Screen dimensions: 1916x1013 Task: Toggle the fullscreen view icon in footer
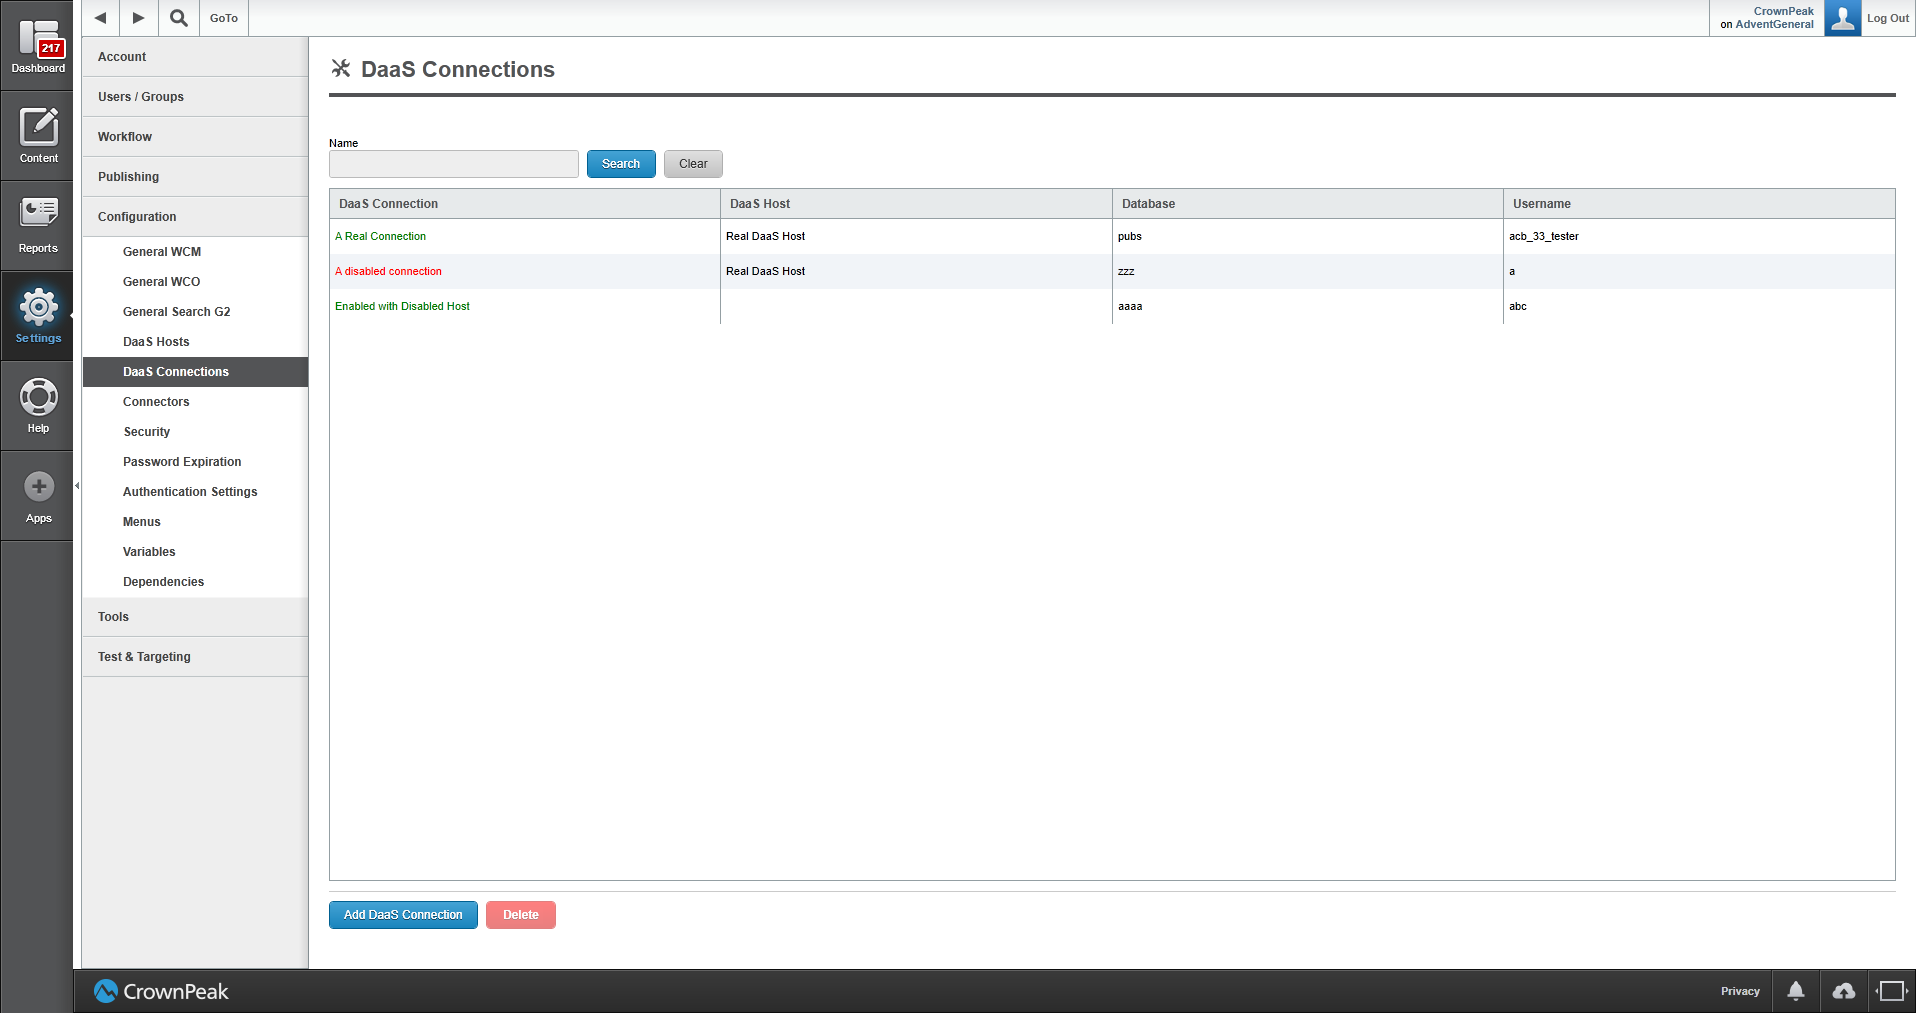(1891, 991)
